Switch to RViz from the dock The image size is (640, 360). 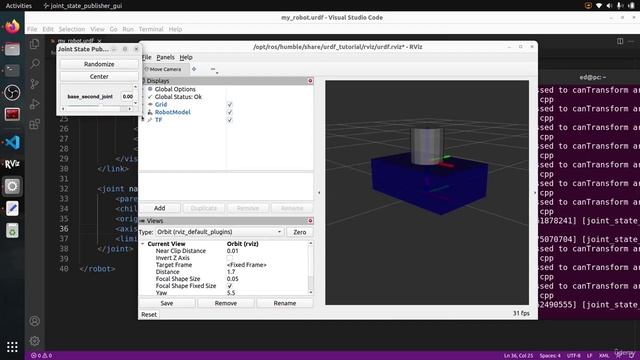(12, 164)
